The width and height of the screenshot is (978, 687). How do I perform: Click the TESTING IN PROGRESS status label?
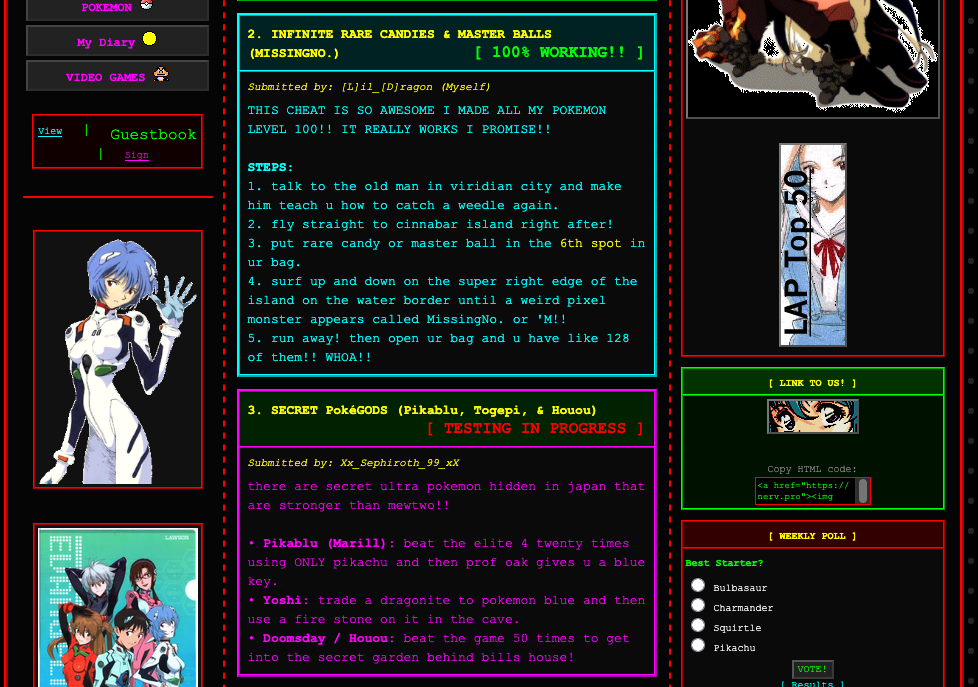pyautogui.click(x=535, y=428)
